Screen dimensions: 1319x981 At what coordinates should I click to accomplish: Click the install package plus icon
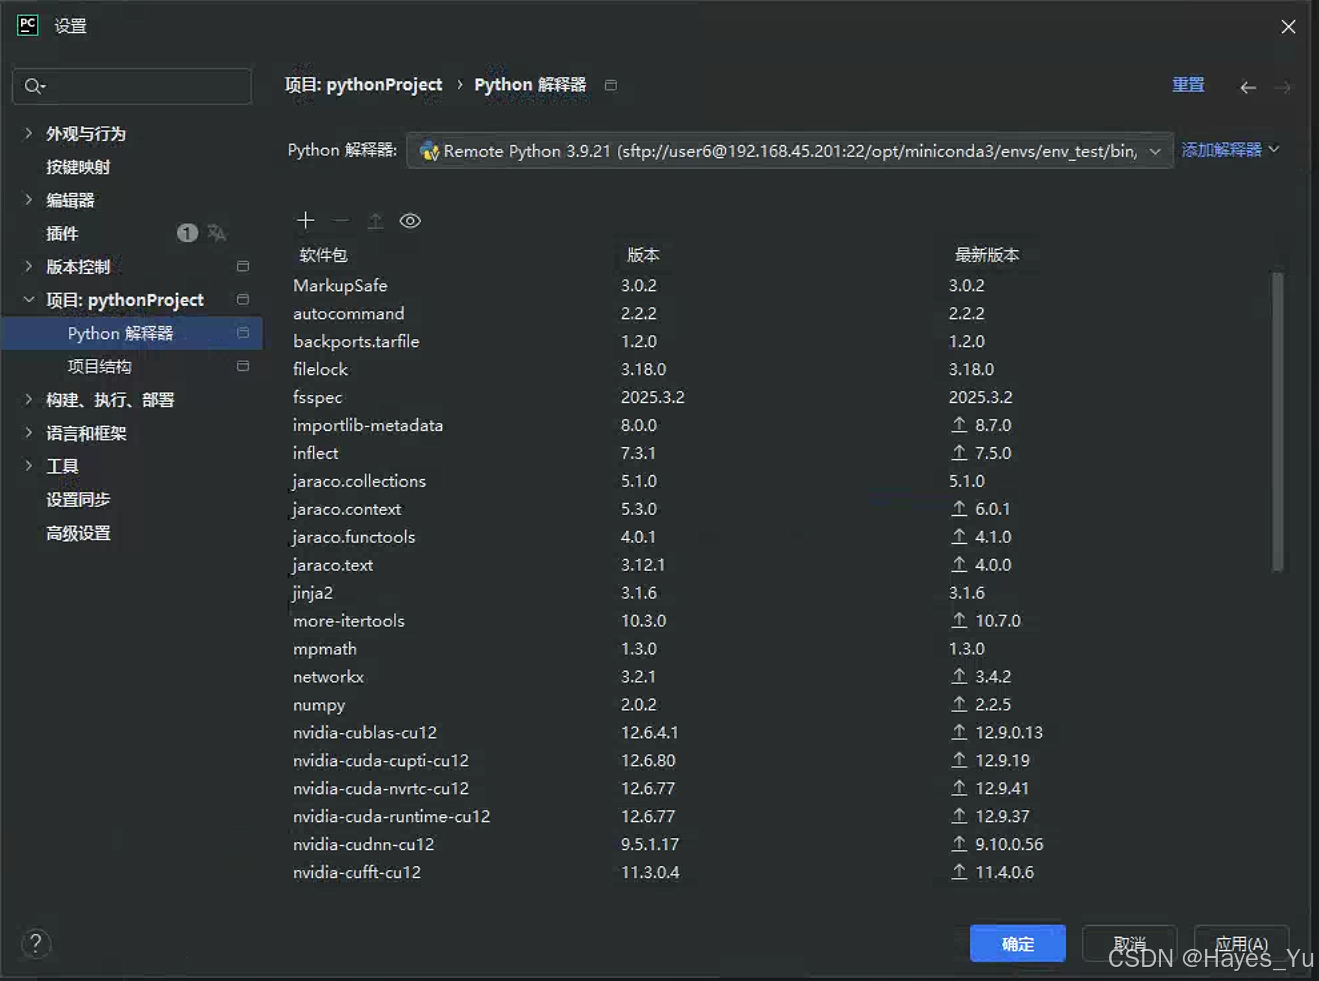coord(306,220)
